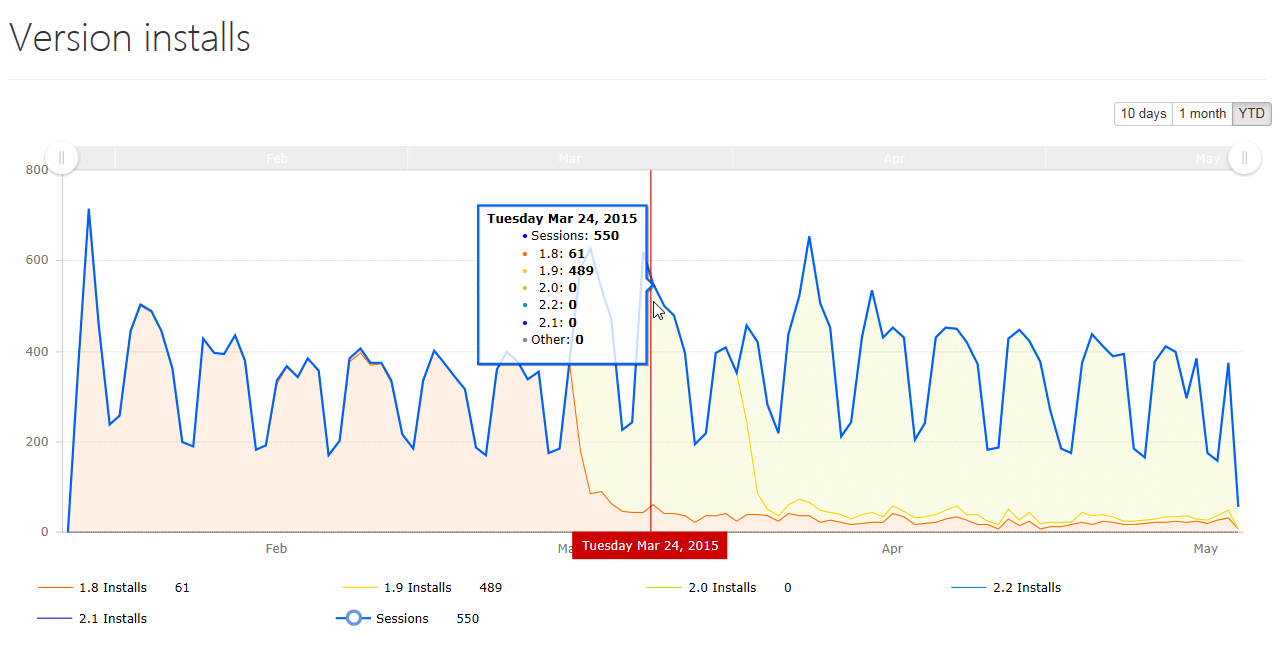The height and width of the screenshot is (646, 1282).
Task: Toggle the 2.2 Installs legend series
Action: pyautogui.click(x=1026, y=588)
